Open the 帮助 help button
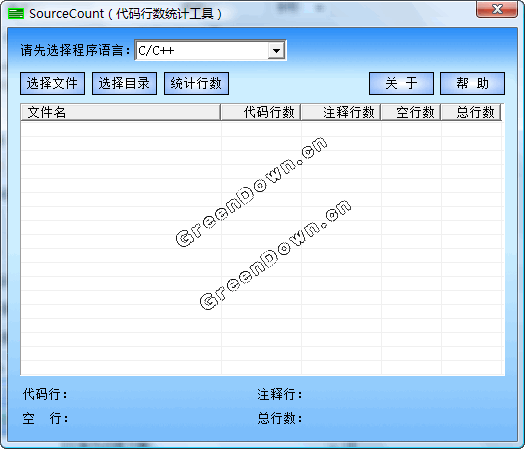Image resolution: width=525 pixels, height=449 pixels. click(x=472, y=83)
